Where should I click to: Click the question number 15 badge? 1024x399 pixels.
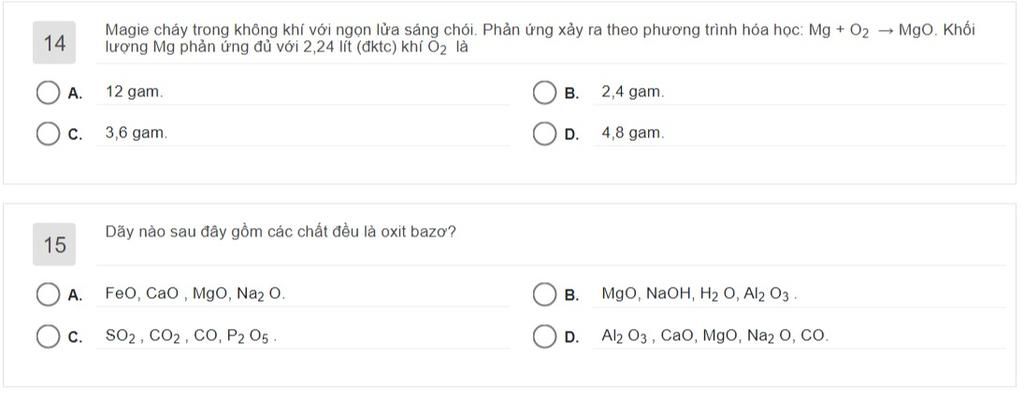pyautogui.click(x=54, y=245)
